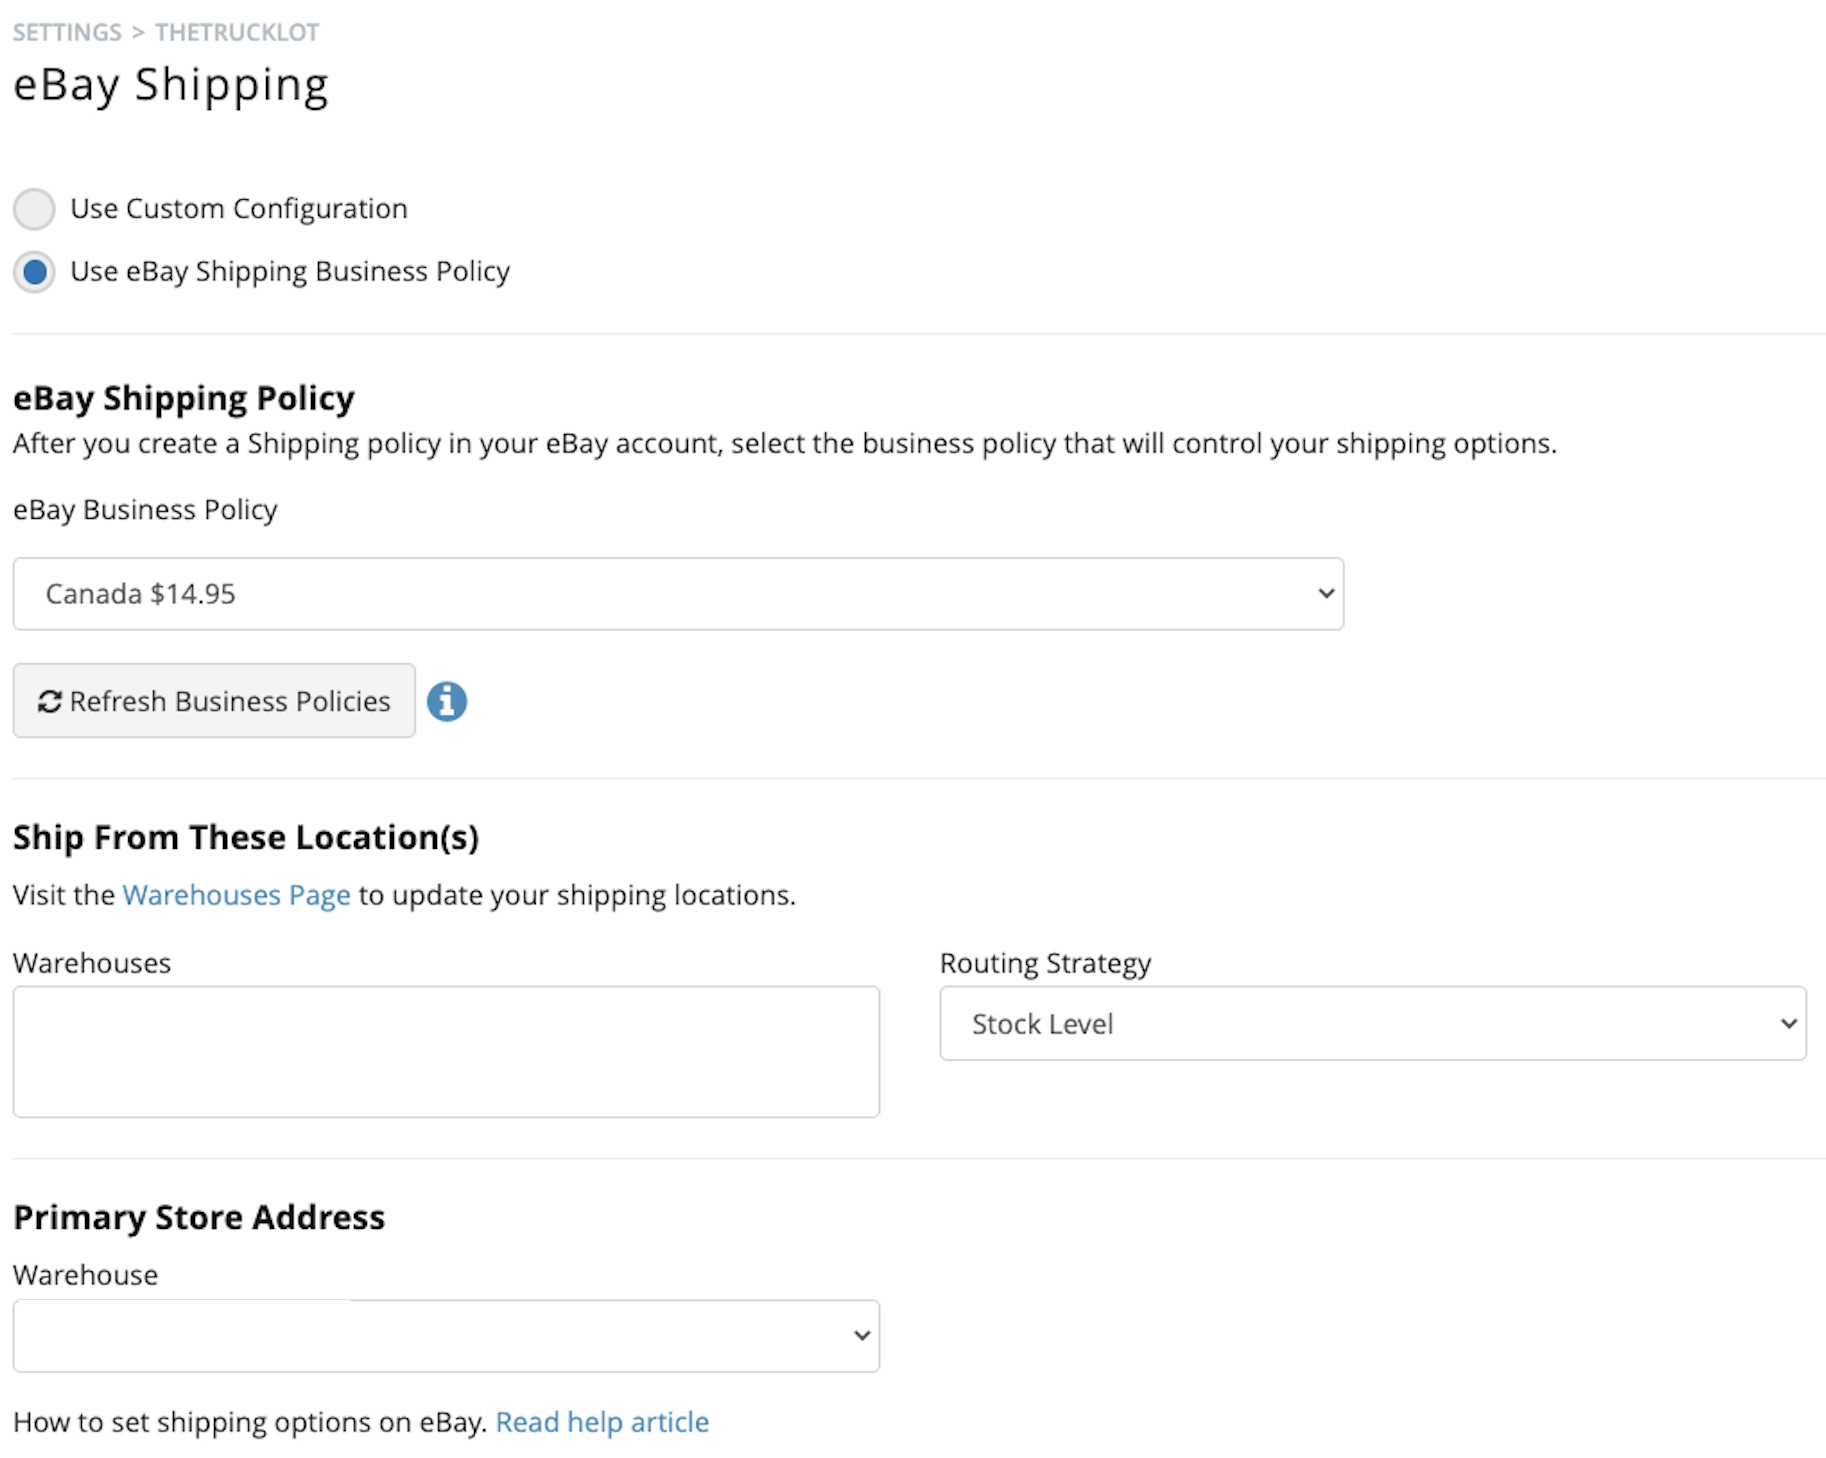Click the Ship From These Location(s) heading
Image resolution: width=1826 pixels, height=1458 pixels.
(246, 837)
